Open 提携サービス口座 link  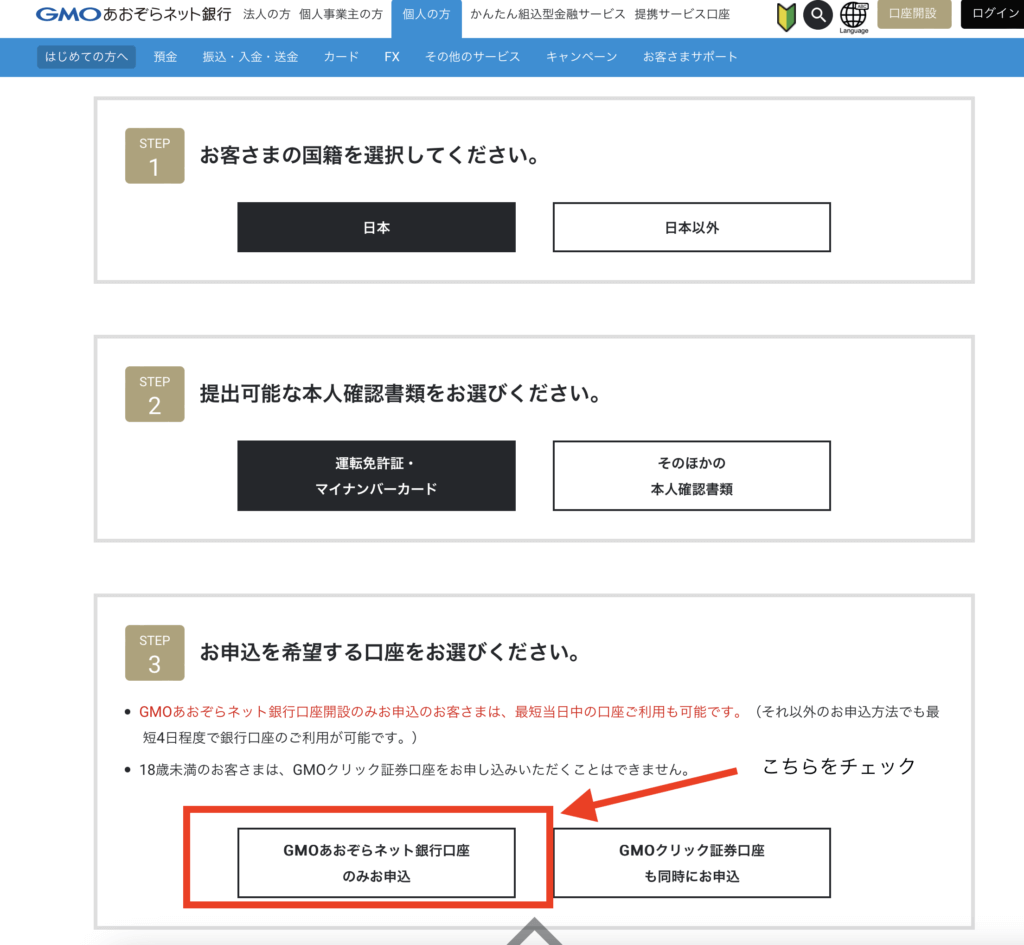[682, 14]
